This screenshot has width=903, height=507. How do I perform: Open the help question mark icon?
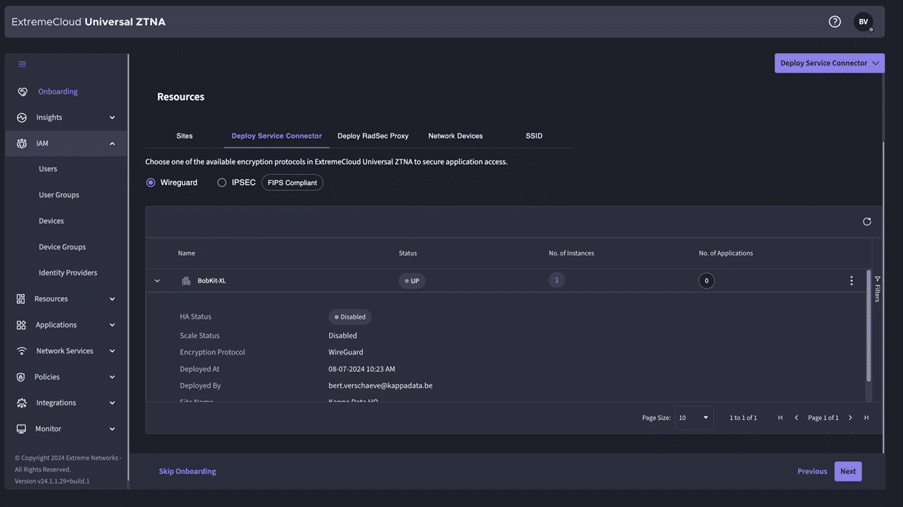pyautogui.click(x=835, y=22)
